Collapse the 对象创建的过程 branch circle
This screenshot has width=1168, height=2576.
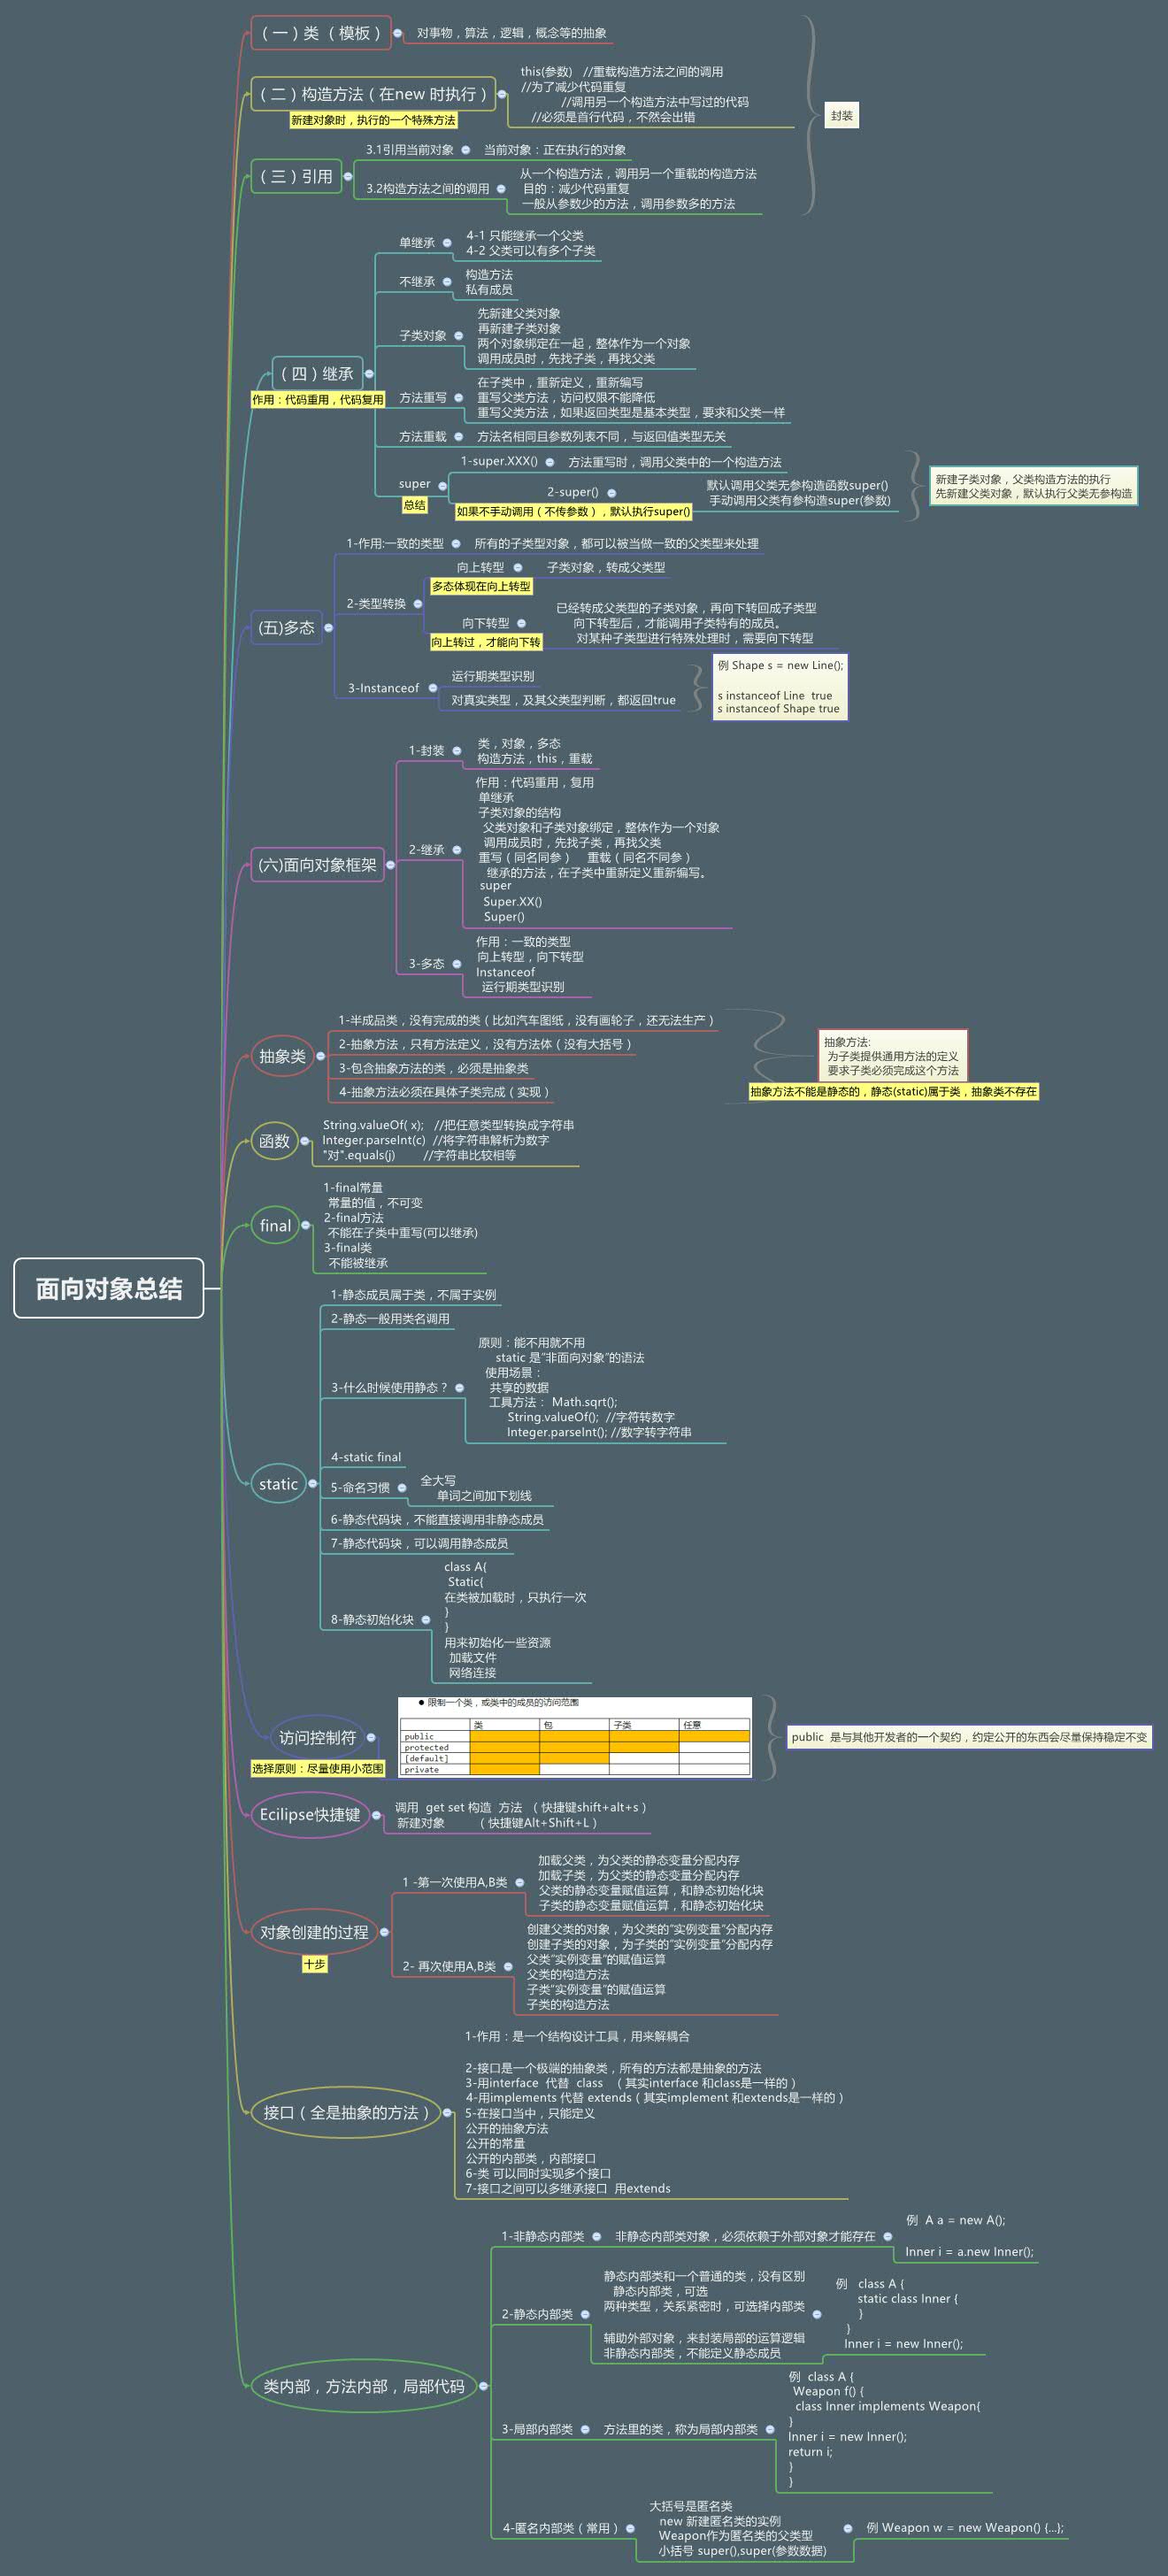click(384, 1933)
